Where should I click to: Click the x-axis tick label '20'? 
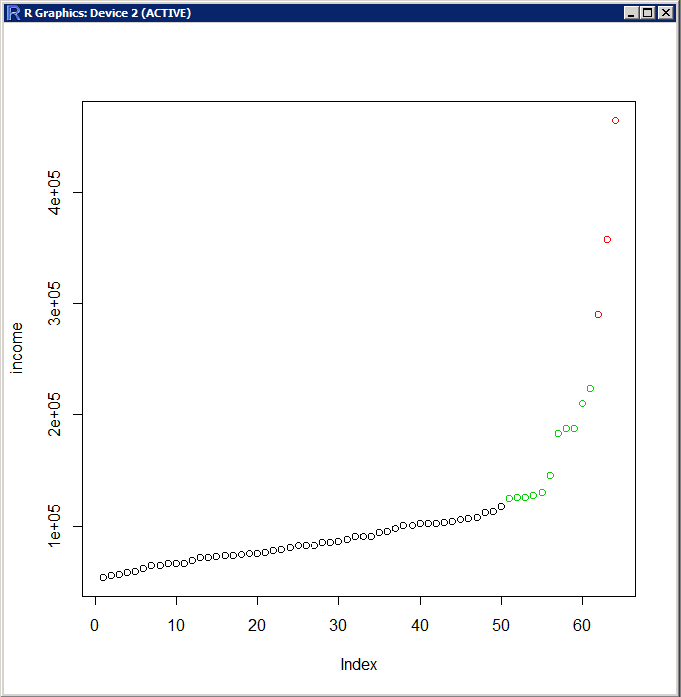pos(257,625)
